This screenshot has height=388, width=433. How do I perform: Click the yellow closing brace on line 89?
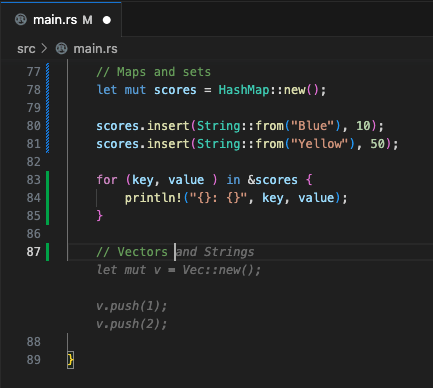tap(70, 360)
